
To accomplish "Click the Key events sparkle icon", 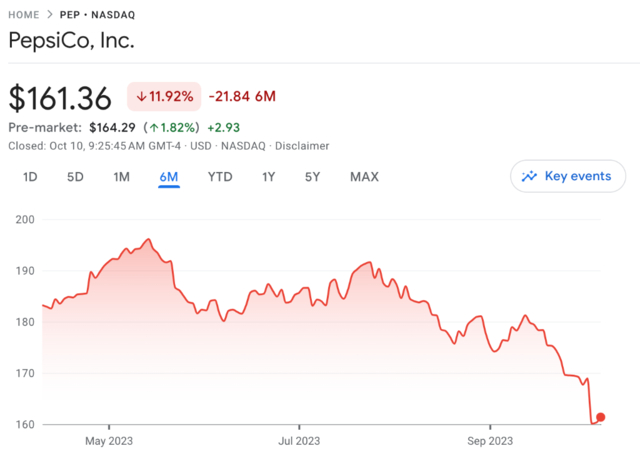I will pyautogui.click(x=530, y=176).
